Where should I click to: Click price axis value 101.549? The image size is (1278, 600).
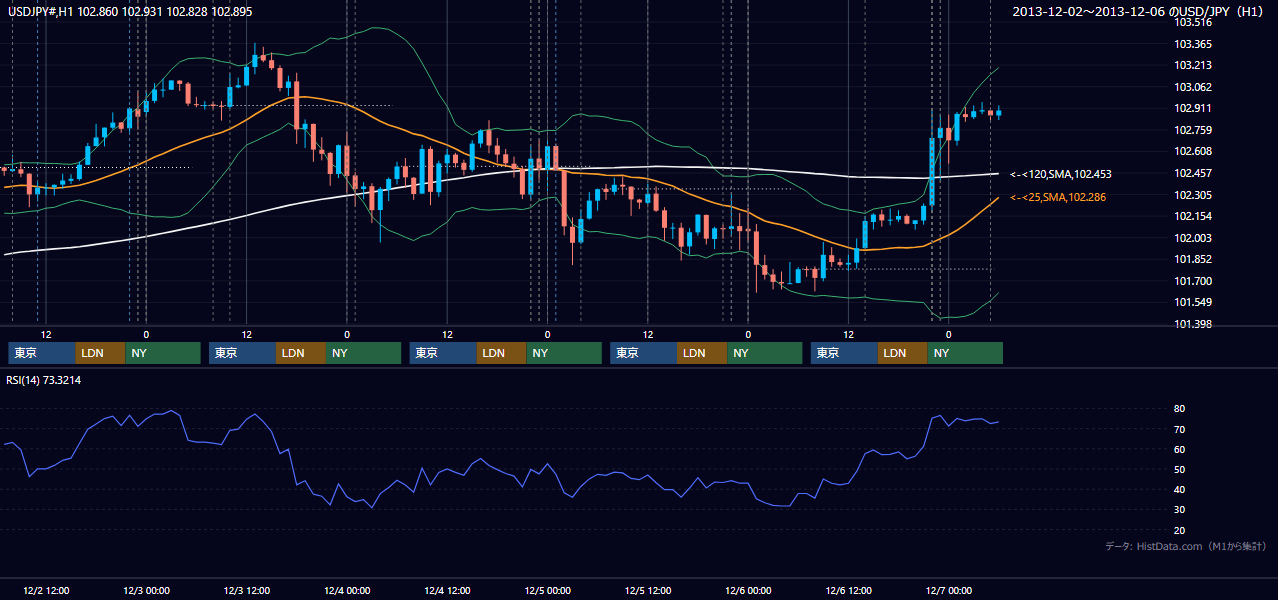tap(1192, 302)
